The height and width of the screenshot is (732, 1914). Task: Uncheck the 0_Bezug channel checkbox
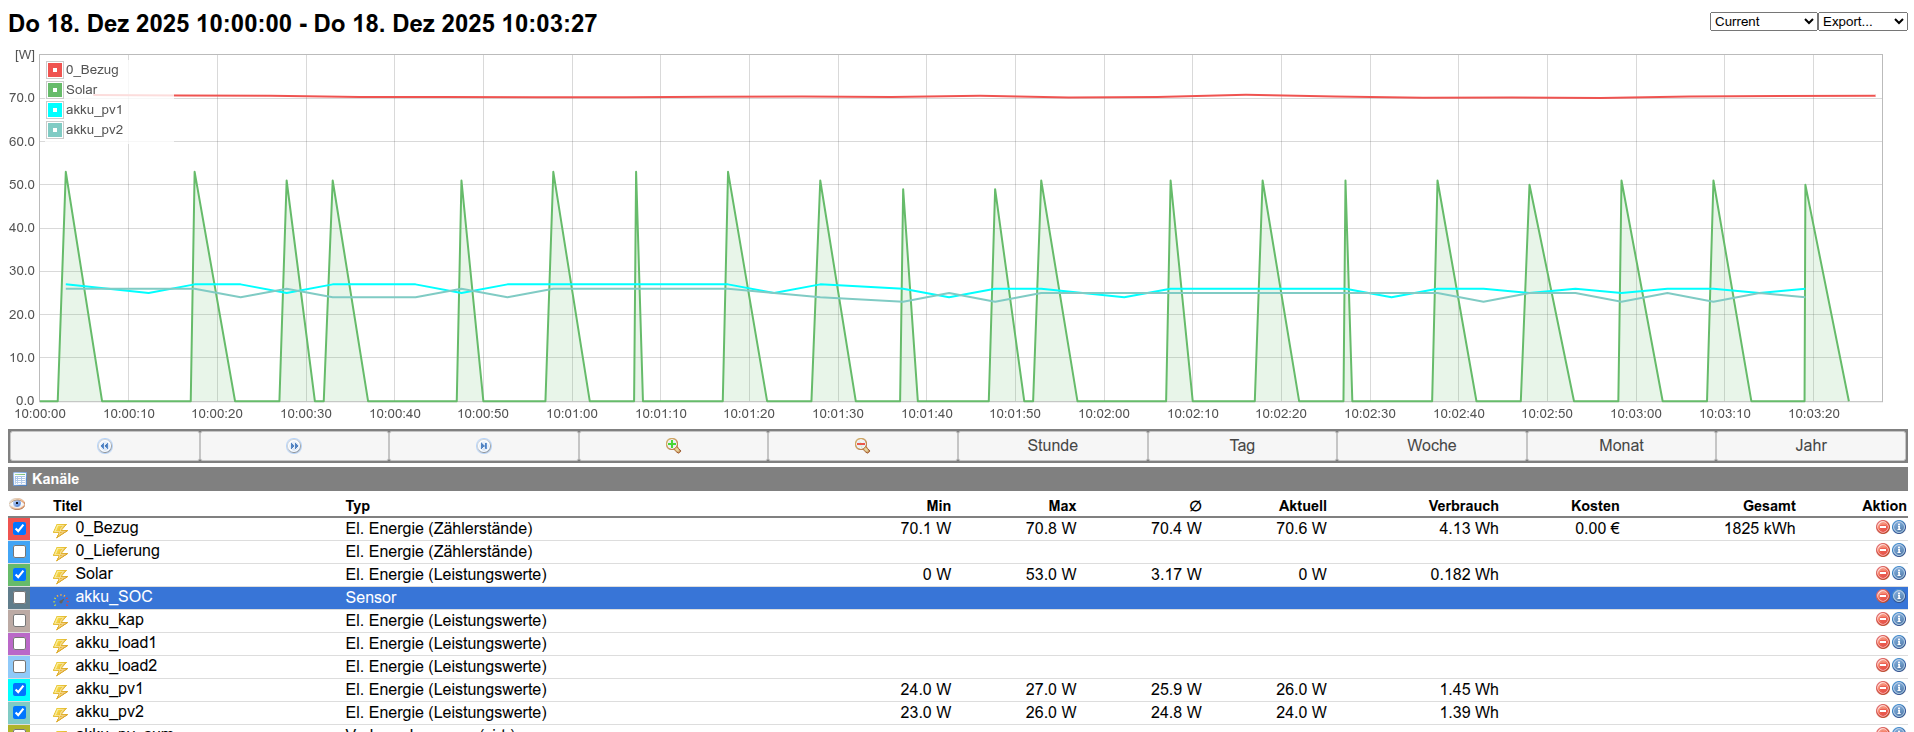[x=19, y=529]
